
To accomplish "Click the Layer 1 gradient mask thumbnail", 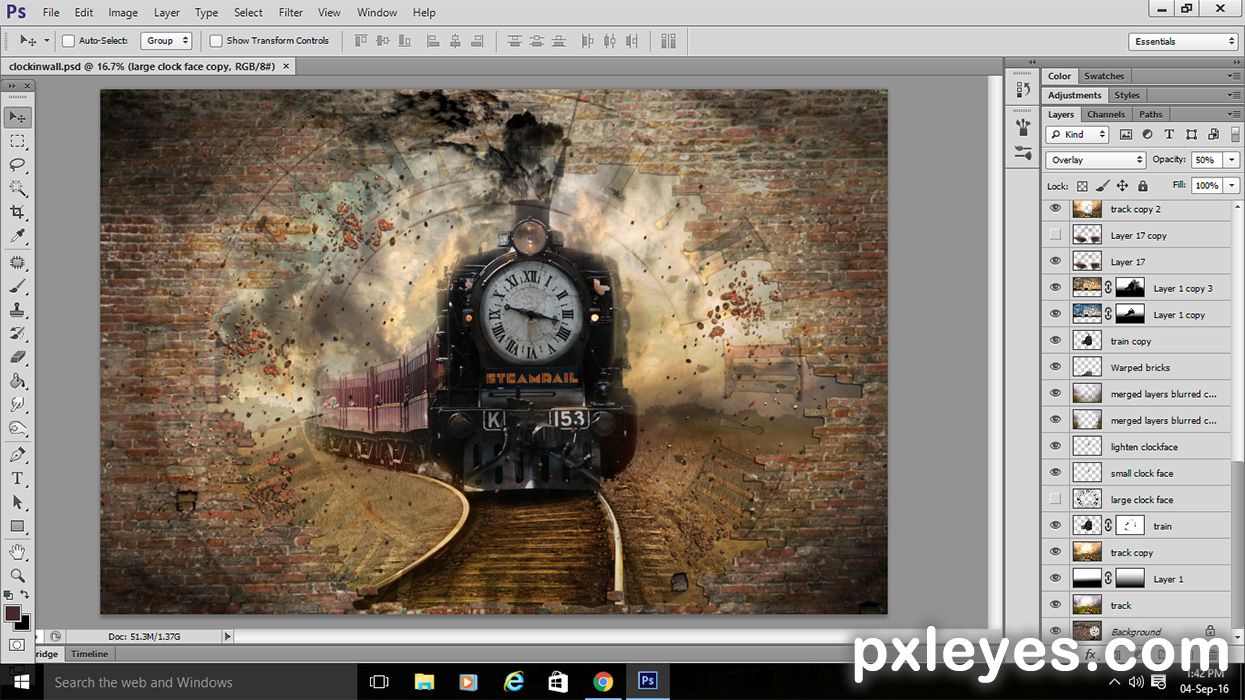I will [1130, 578].
